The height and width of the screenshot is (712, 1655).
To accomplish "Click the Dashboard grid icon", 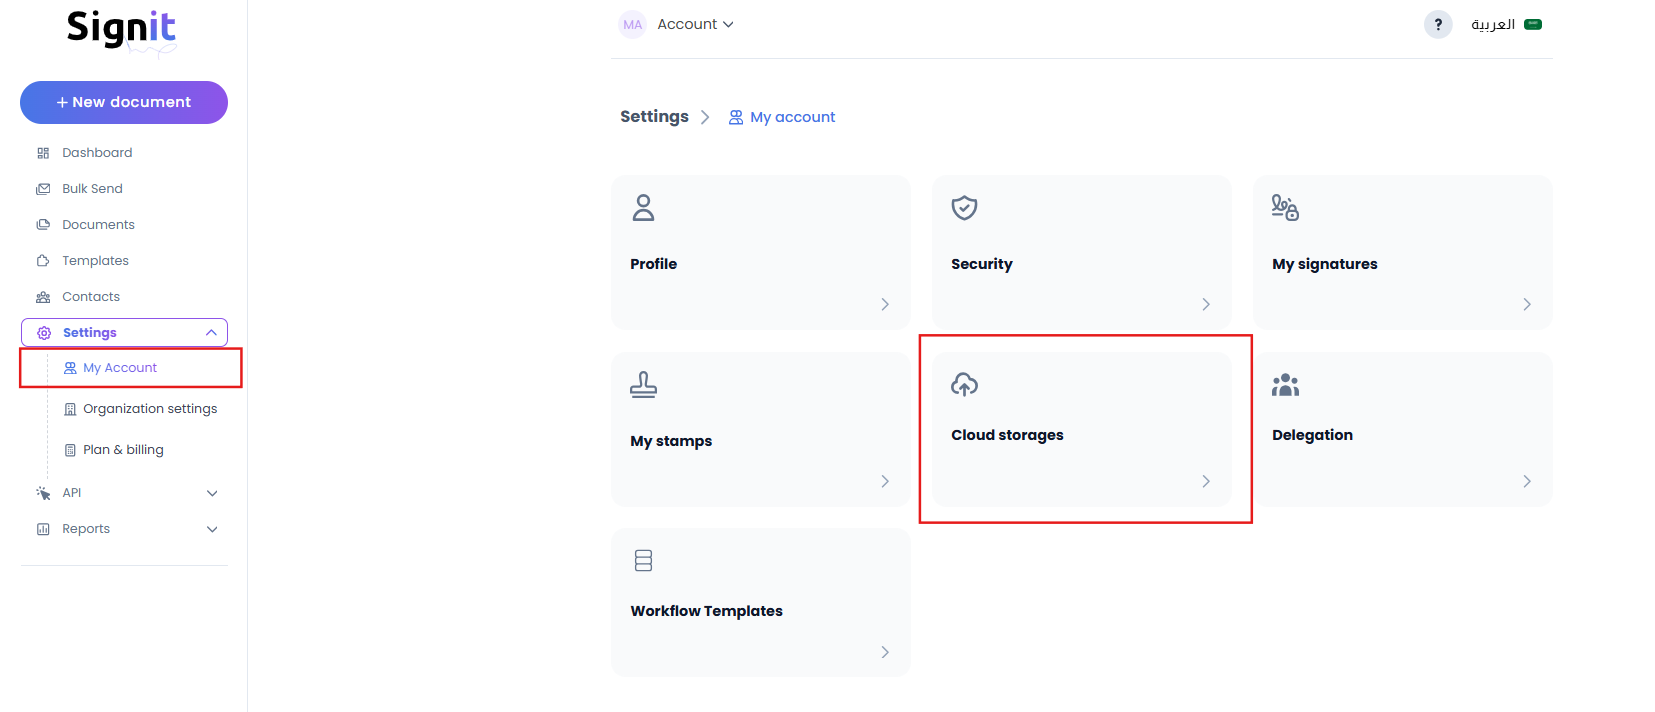I will pyautogui.click(x=43, y=153).
